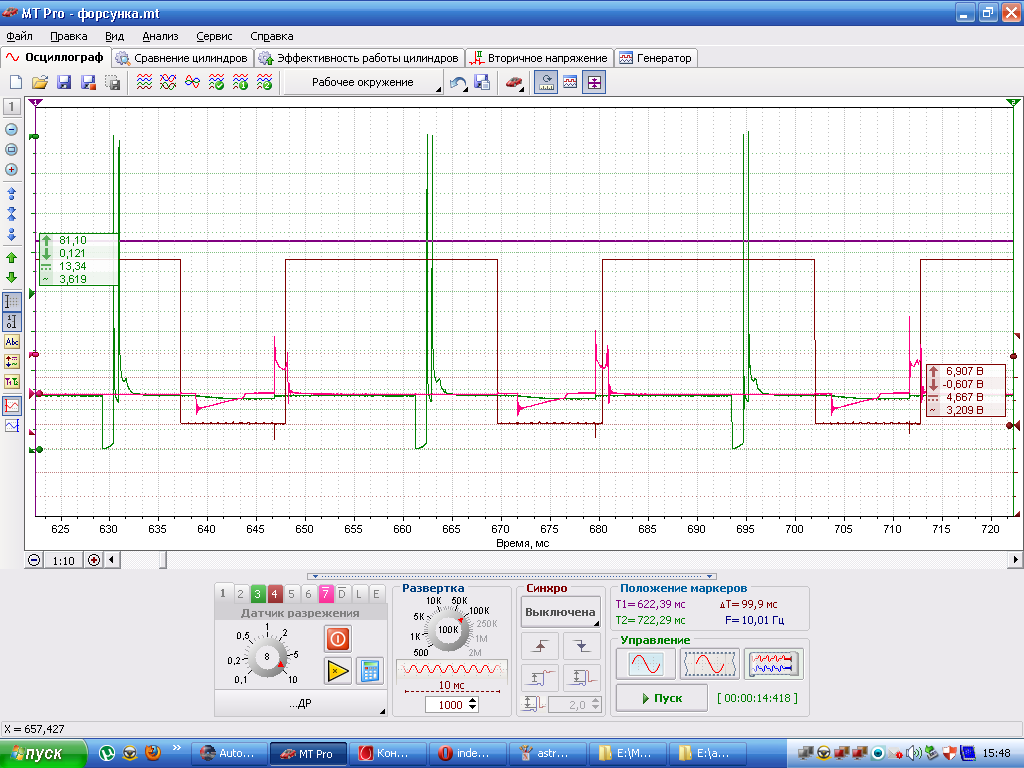
Task: Click the falling edge trigger icon
Action: pos(581,646)
